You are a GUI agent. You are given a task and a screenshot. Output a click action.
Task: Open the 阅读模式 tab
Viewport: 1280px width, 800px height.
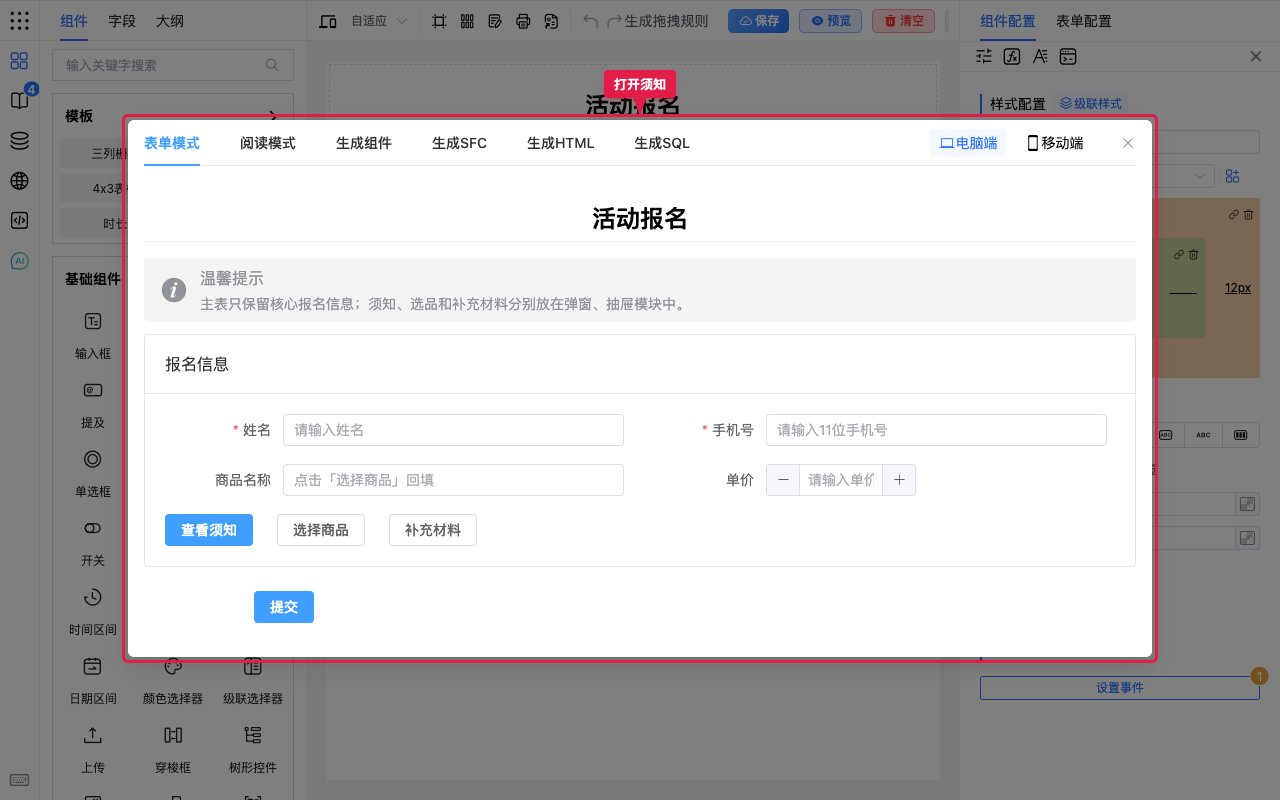[x=268, y=143]
